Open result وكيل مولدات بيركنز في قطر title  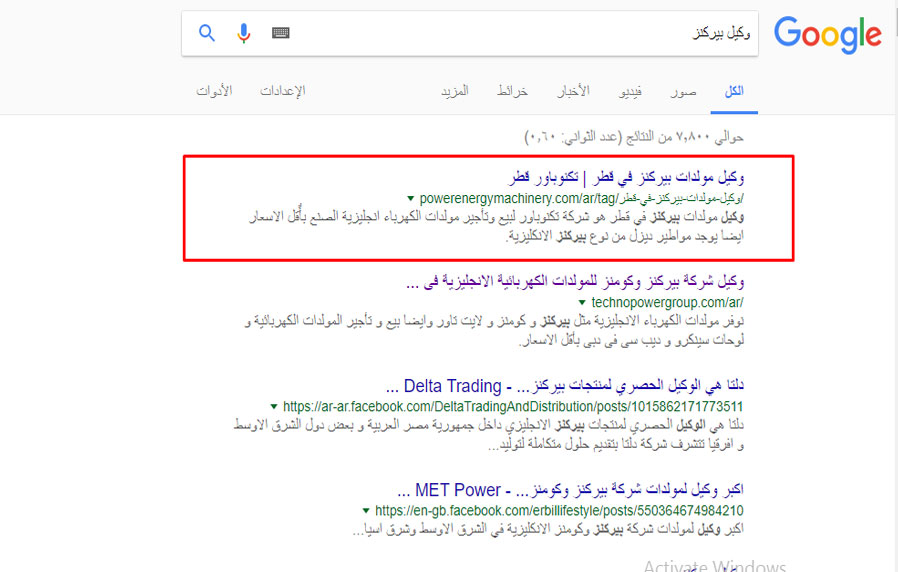(x=626, y=177)
